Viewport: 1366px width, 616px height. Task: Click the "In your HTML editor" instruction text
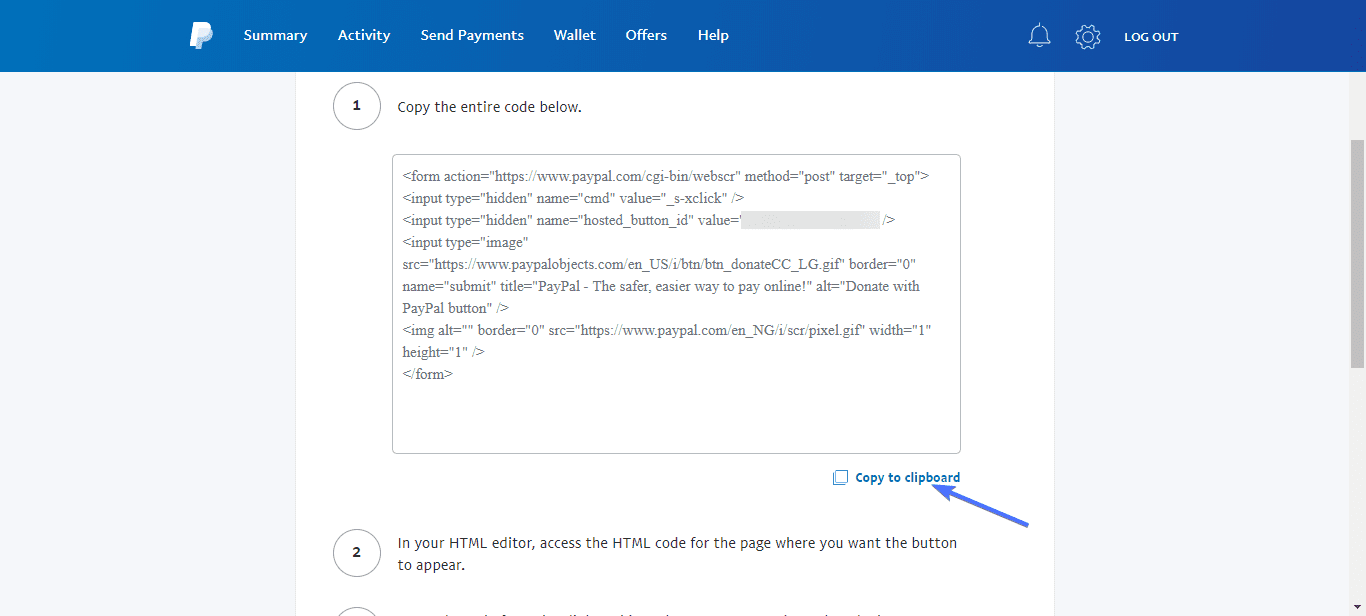(x=677, y=554)
